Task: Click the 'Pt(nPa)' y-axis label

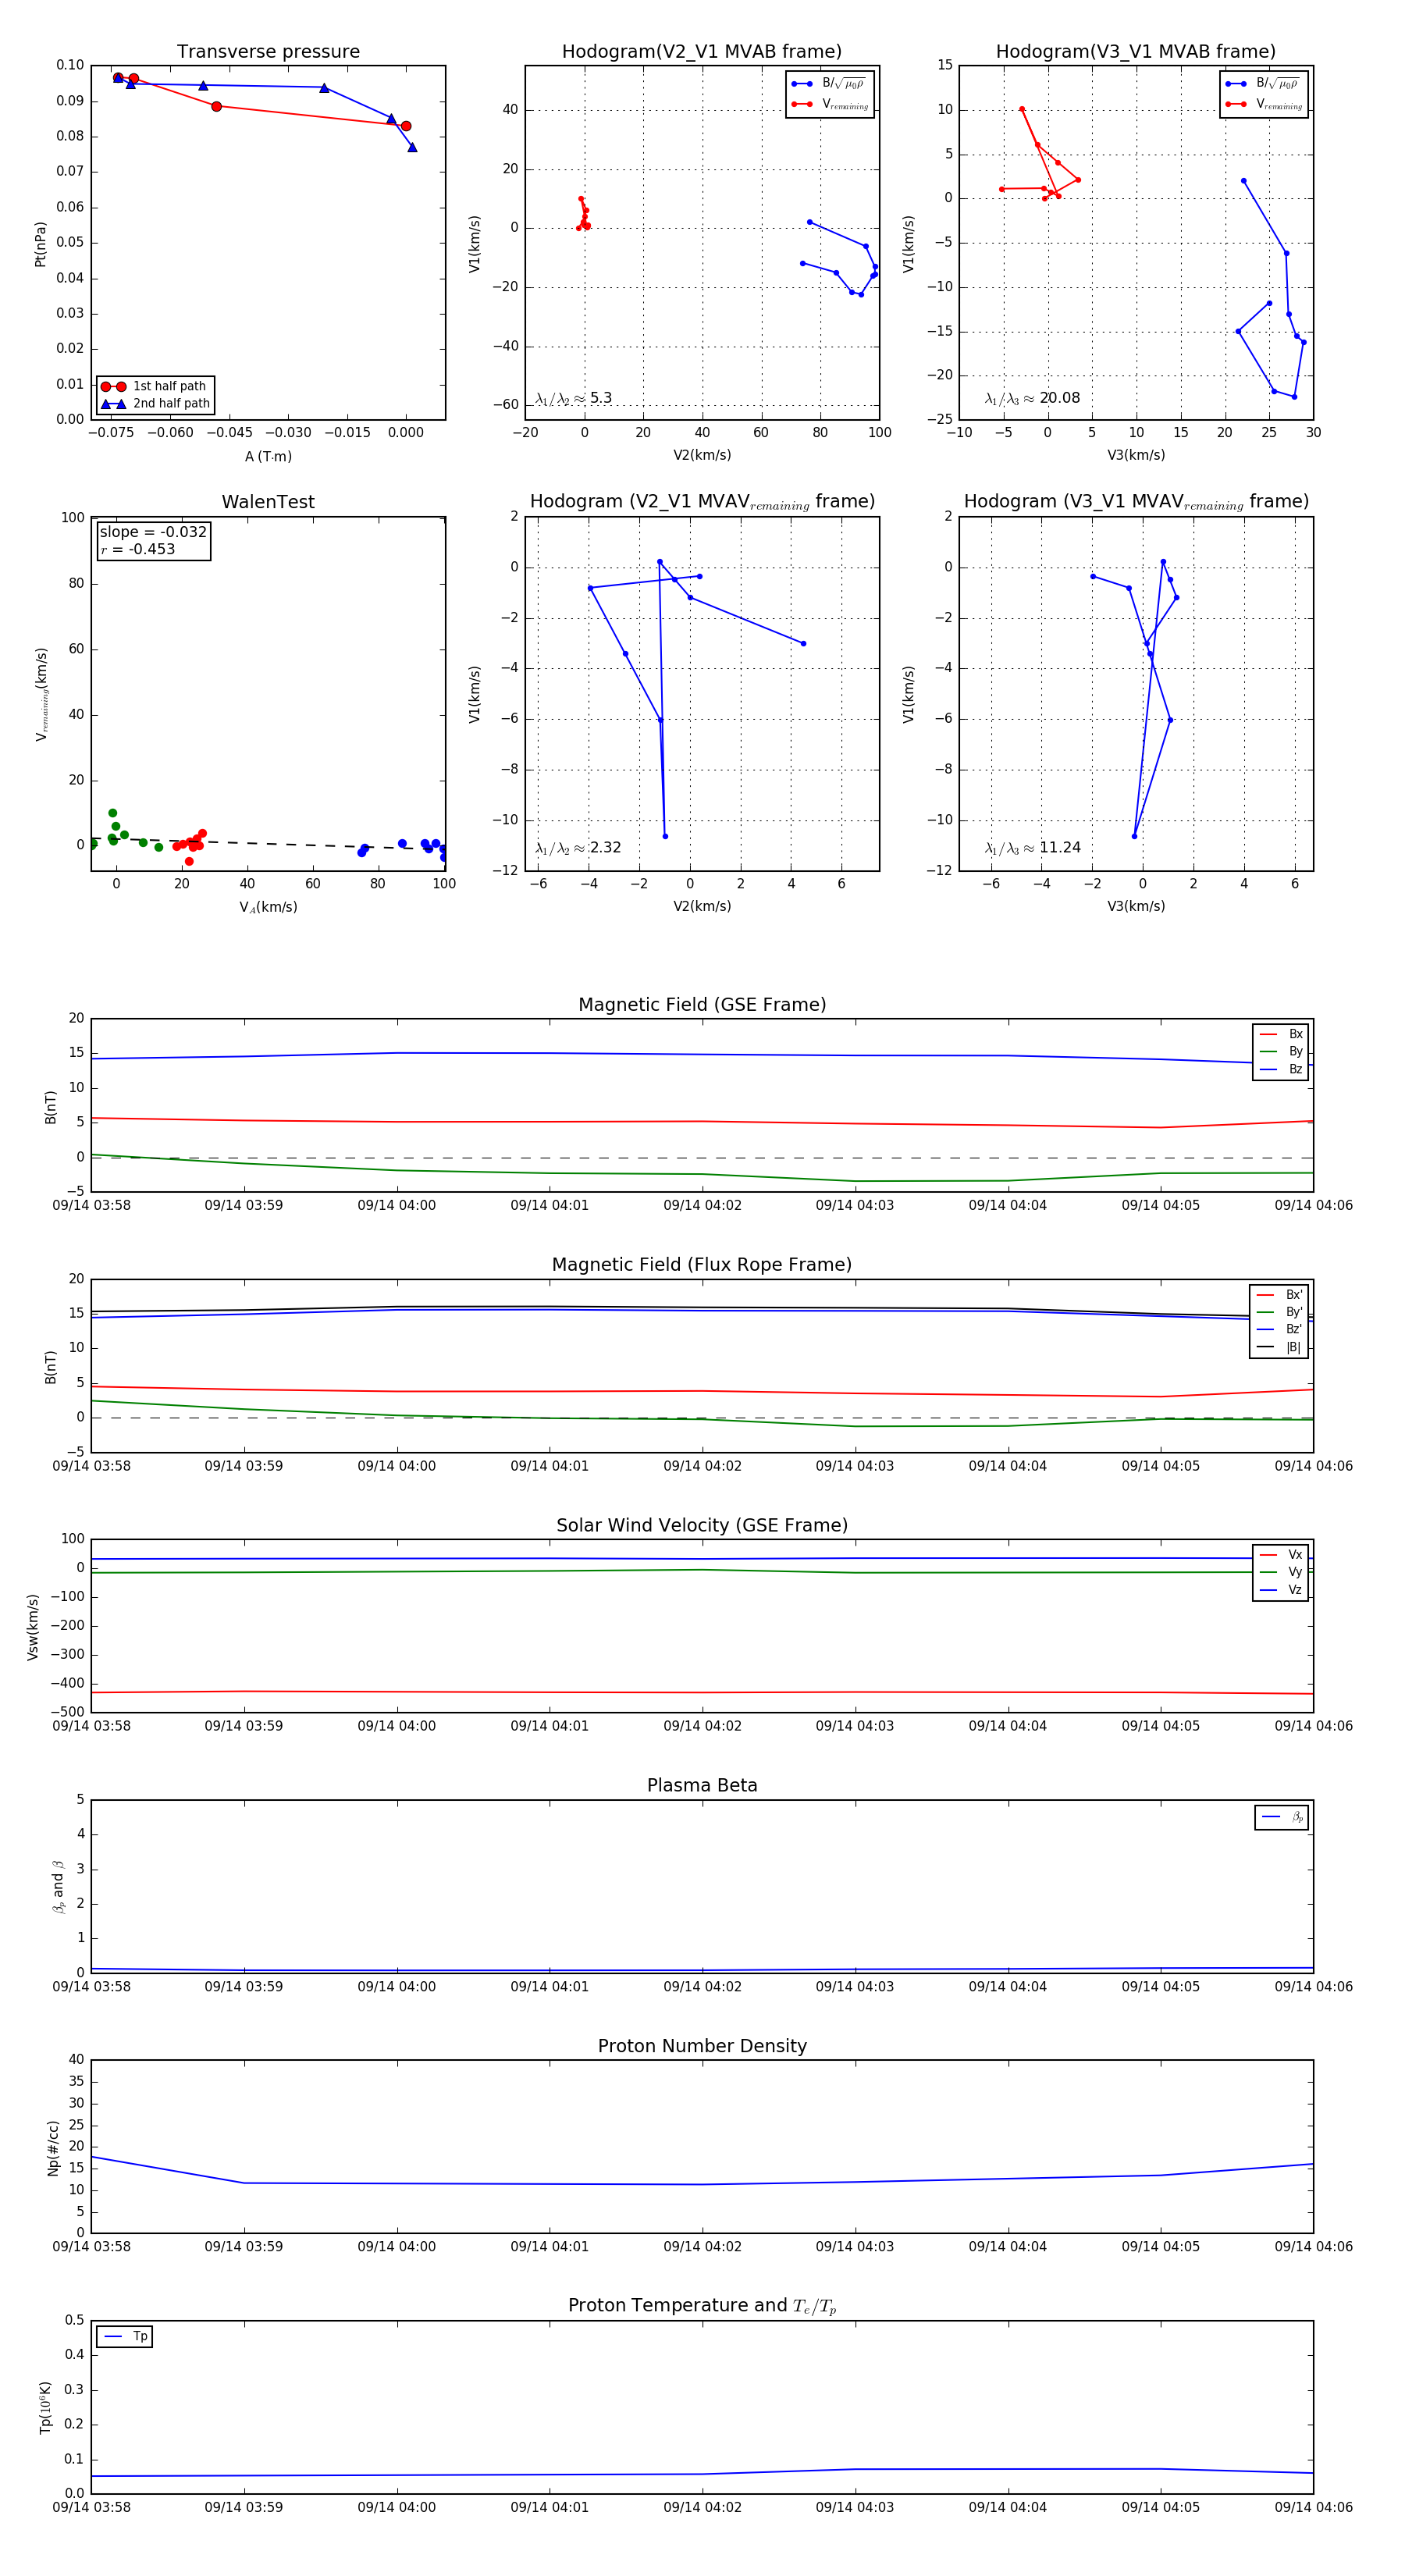Action: (x=40, y=243)
